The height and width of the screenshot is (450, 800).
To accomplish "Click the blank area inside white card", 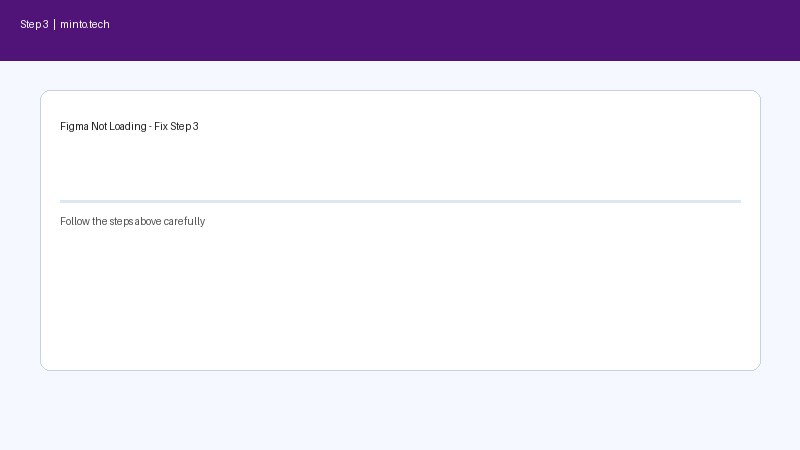I will point(400,300).
